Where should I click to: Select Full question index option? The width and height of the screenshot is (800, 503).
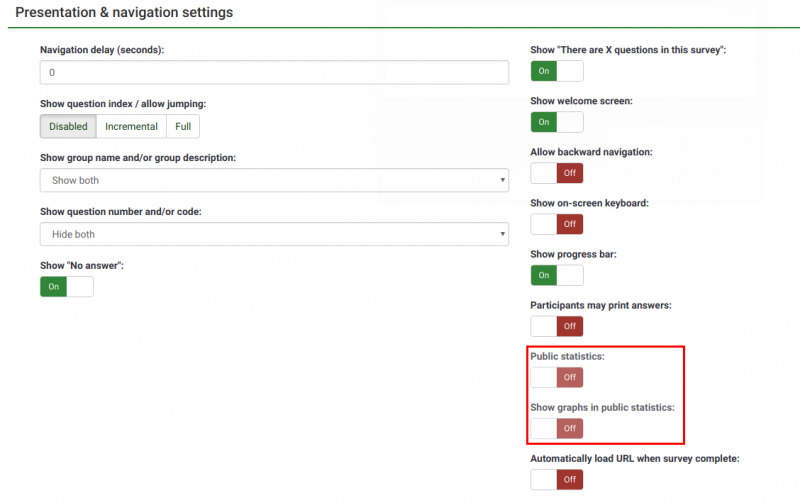[183, 127]
